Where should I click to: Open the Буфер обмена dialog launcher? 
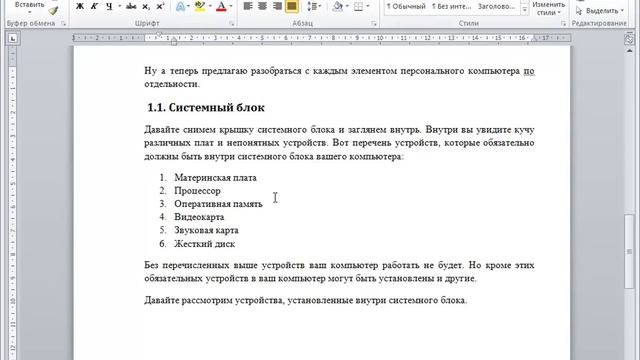[x=63, y=24]
